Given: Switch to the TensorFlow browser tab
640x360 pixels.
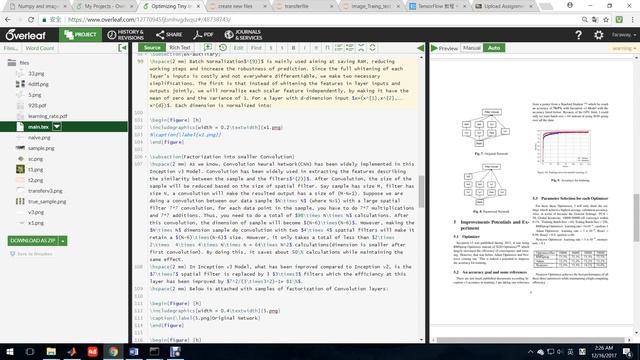Looking at the screenshot, I should coord(437,6).
